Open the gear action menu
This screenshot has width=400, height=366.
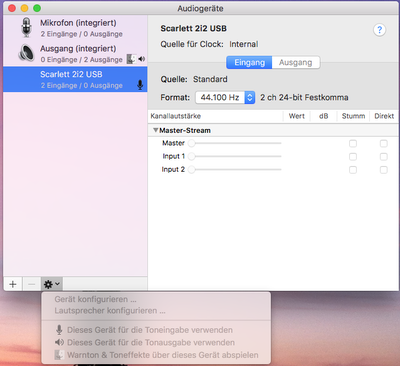(52, 284)
